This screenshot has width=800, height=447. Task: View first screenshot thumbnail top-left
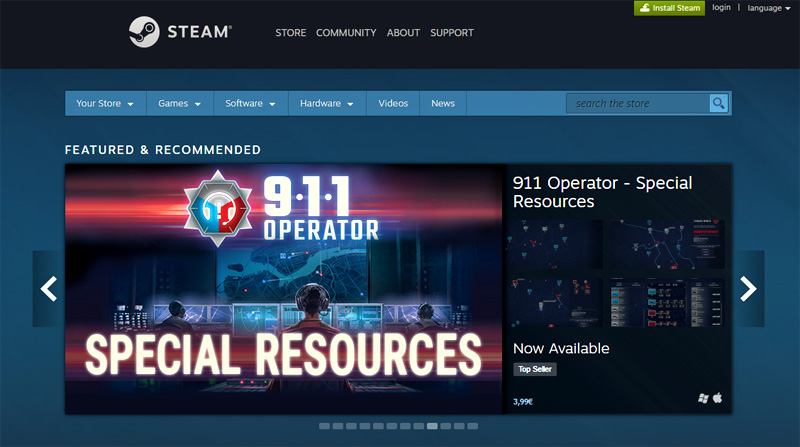coord(556,244)
